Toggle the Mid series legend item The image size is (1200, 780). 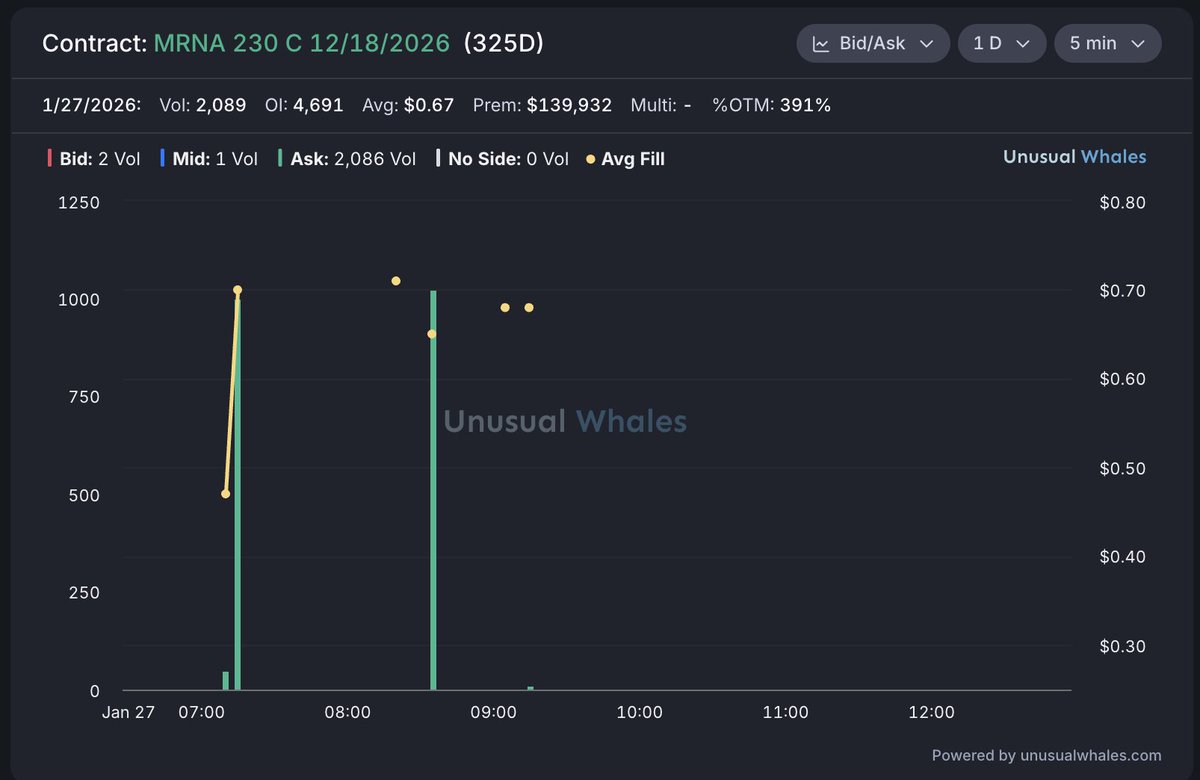[x=208, y=158]
